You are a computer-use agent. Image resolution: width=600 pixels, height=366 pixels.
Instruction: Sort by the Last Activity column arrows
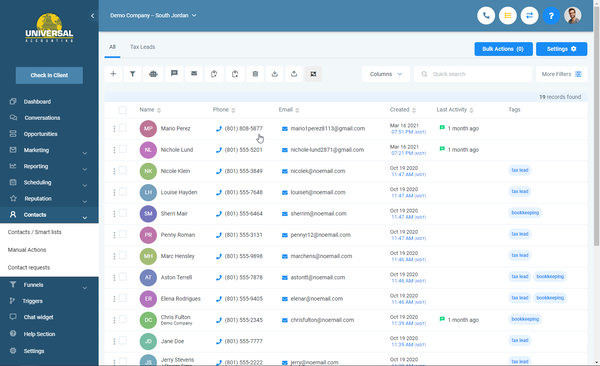[471, 110]
